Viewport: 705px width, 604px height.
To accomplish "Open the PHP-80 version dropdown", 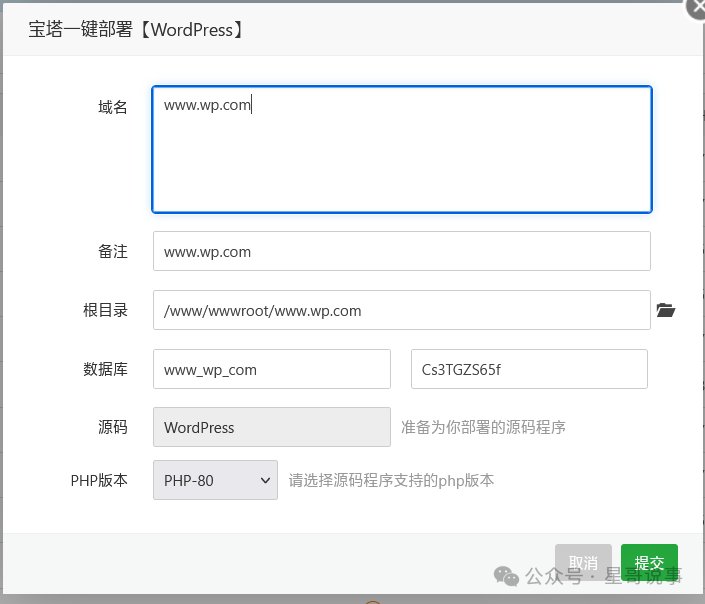I will coord(215,480).
